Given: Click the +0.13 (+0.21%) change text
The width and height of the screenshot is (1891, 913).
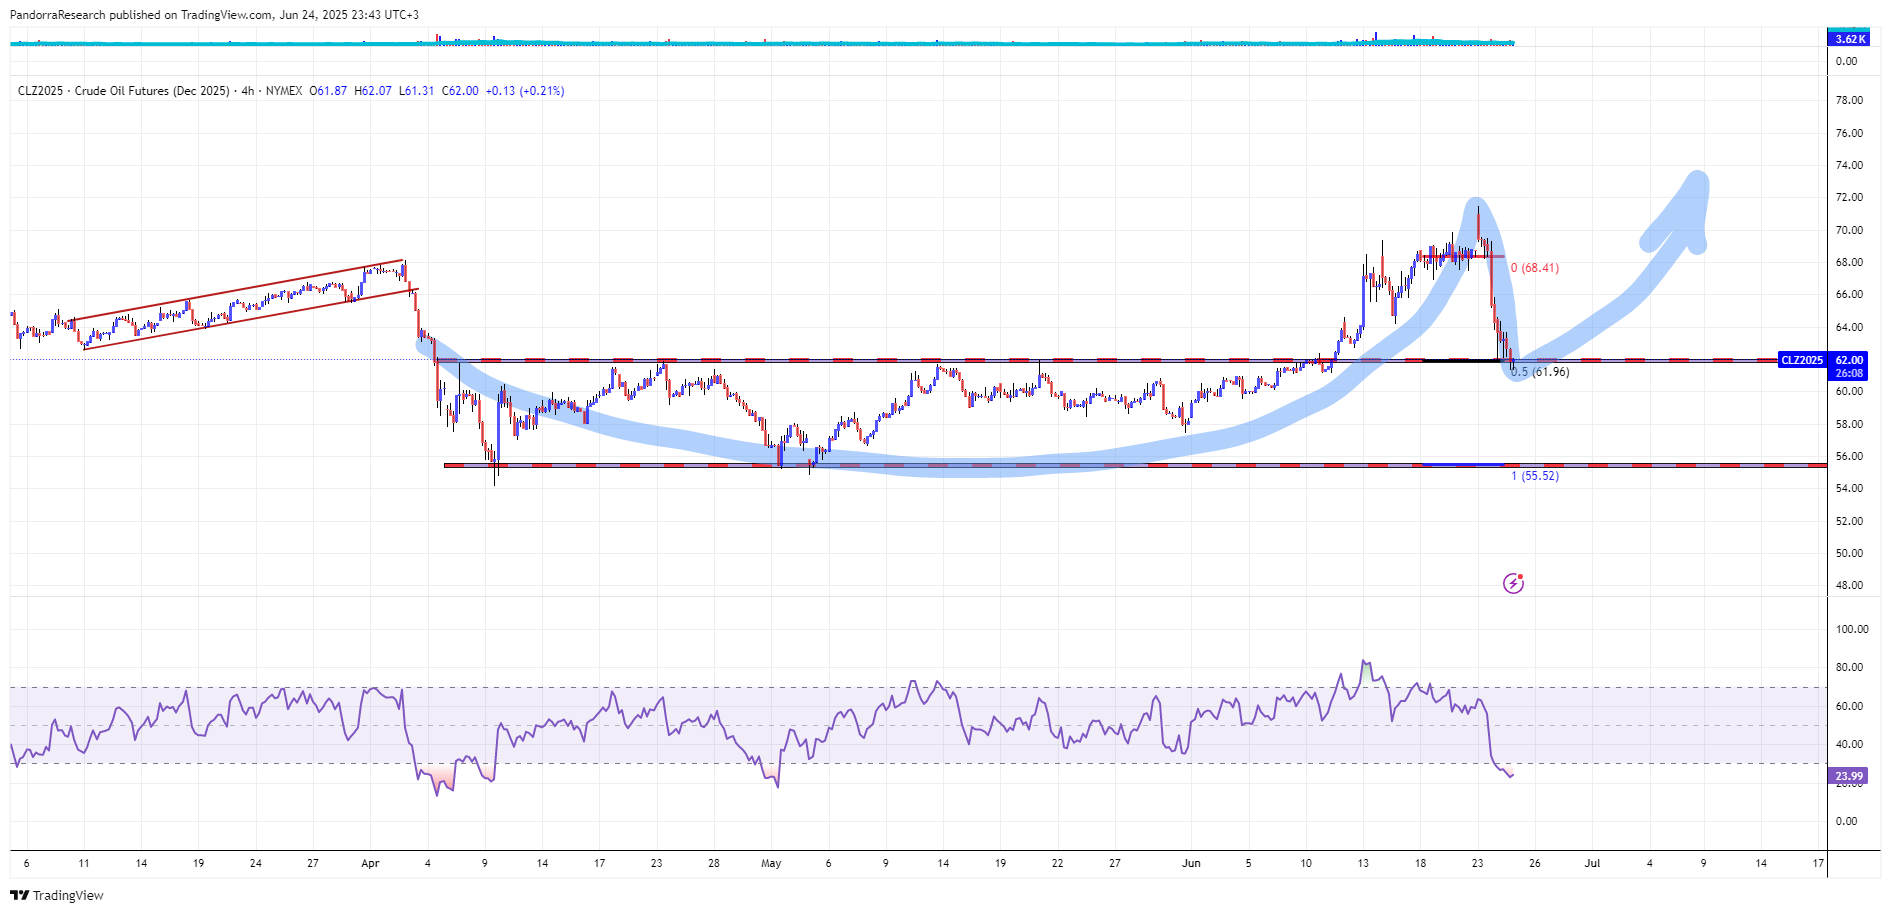Looking at the screenshot, I should tap(525, 91).
